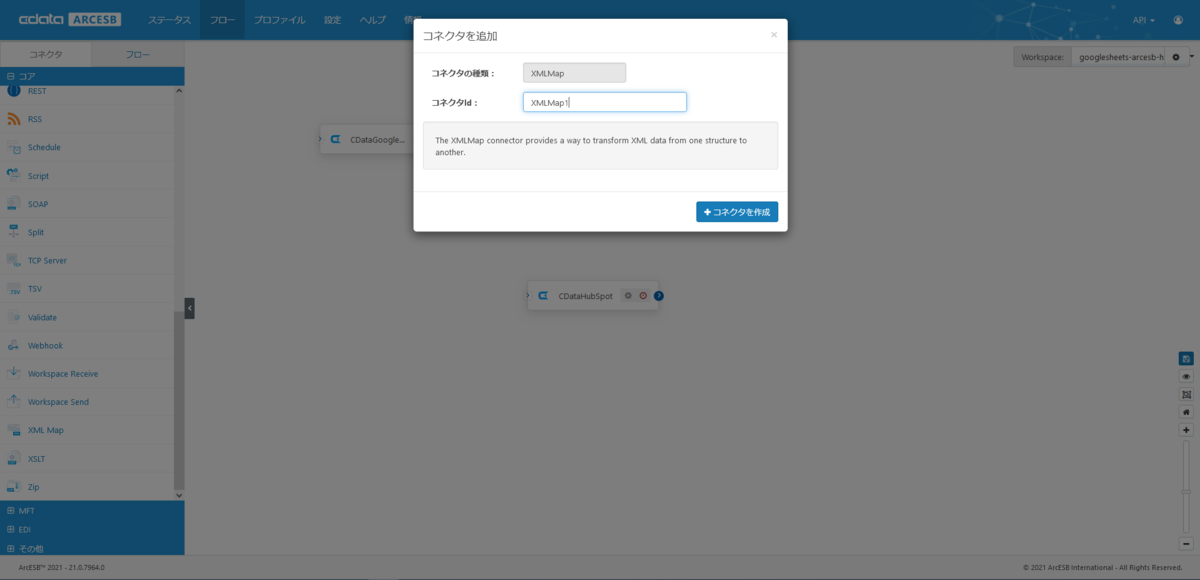Select the XSLT connector icon
Viewport: 1200px width, 580px height.
click(14, 458)
